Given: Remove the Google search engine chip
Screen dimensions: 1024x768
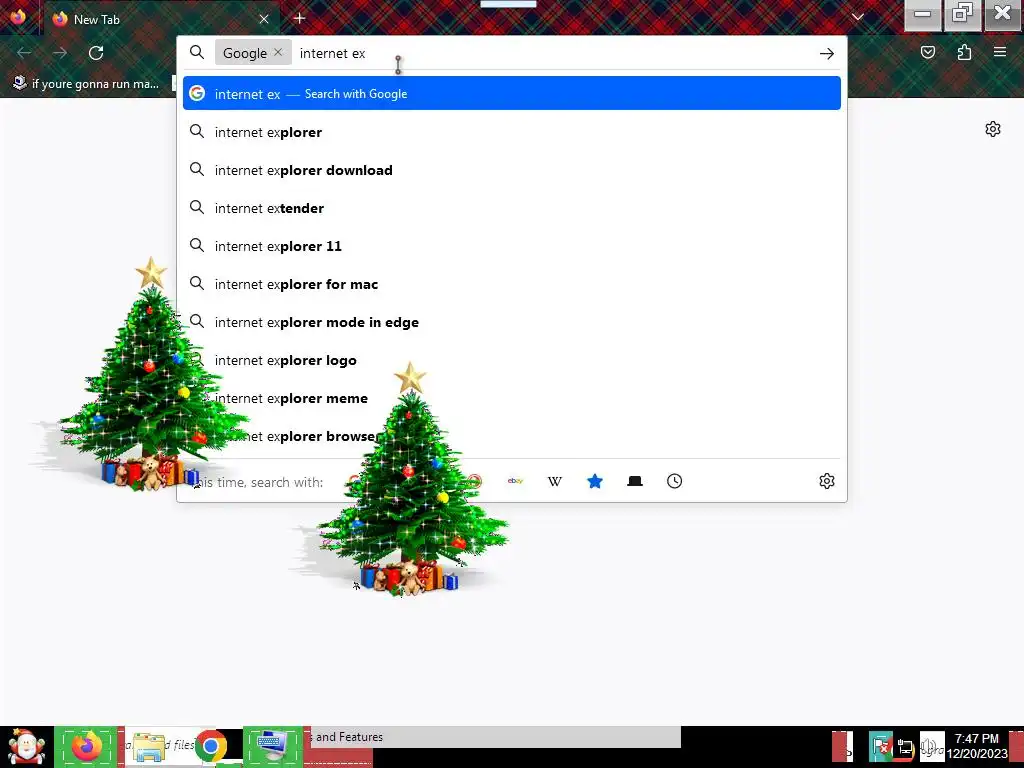Looking at the screenshot, I should pyautogui.click(x=278, y=52).
